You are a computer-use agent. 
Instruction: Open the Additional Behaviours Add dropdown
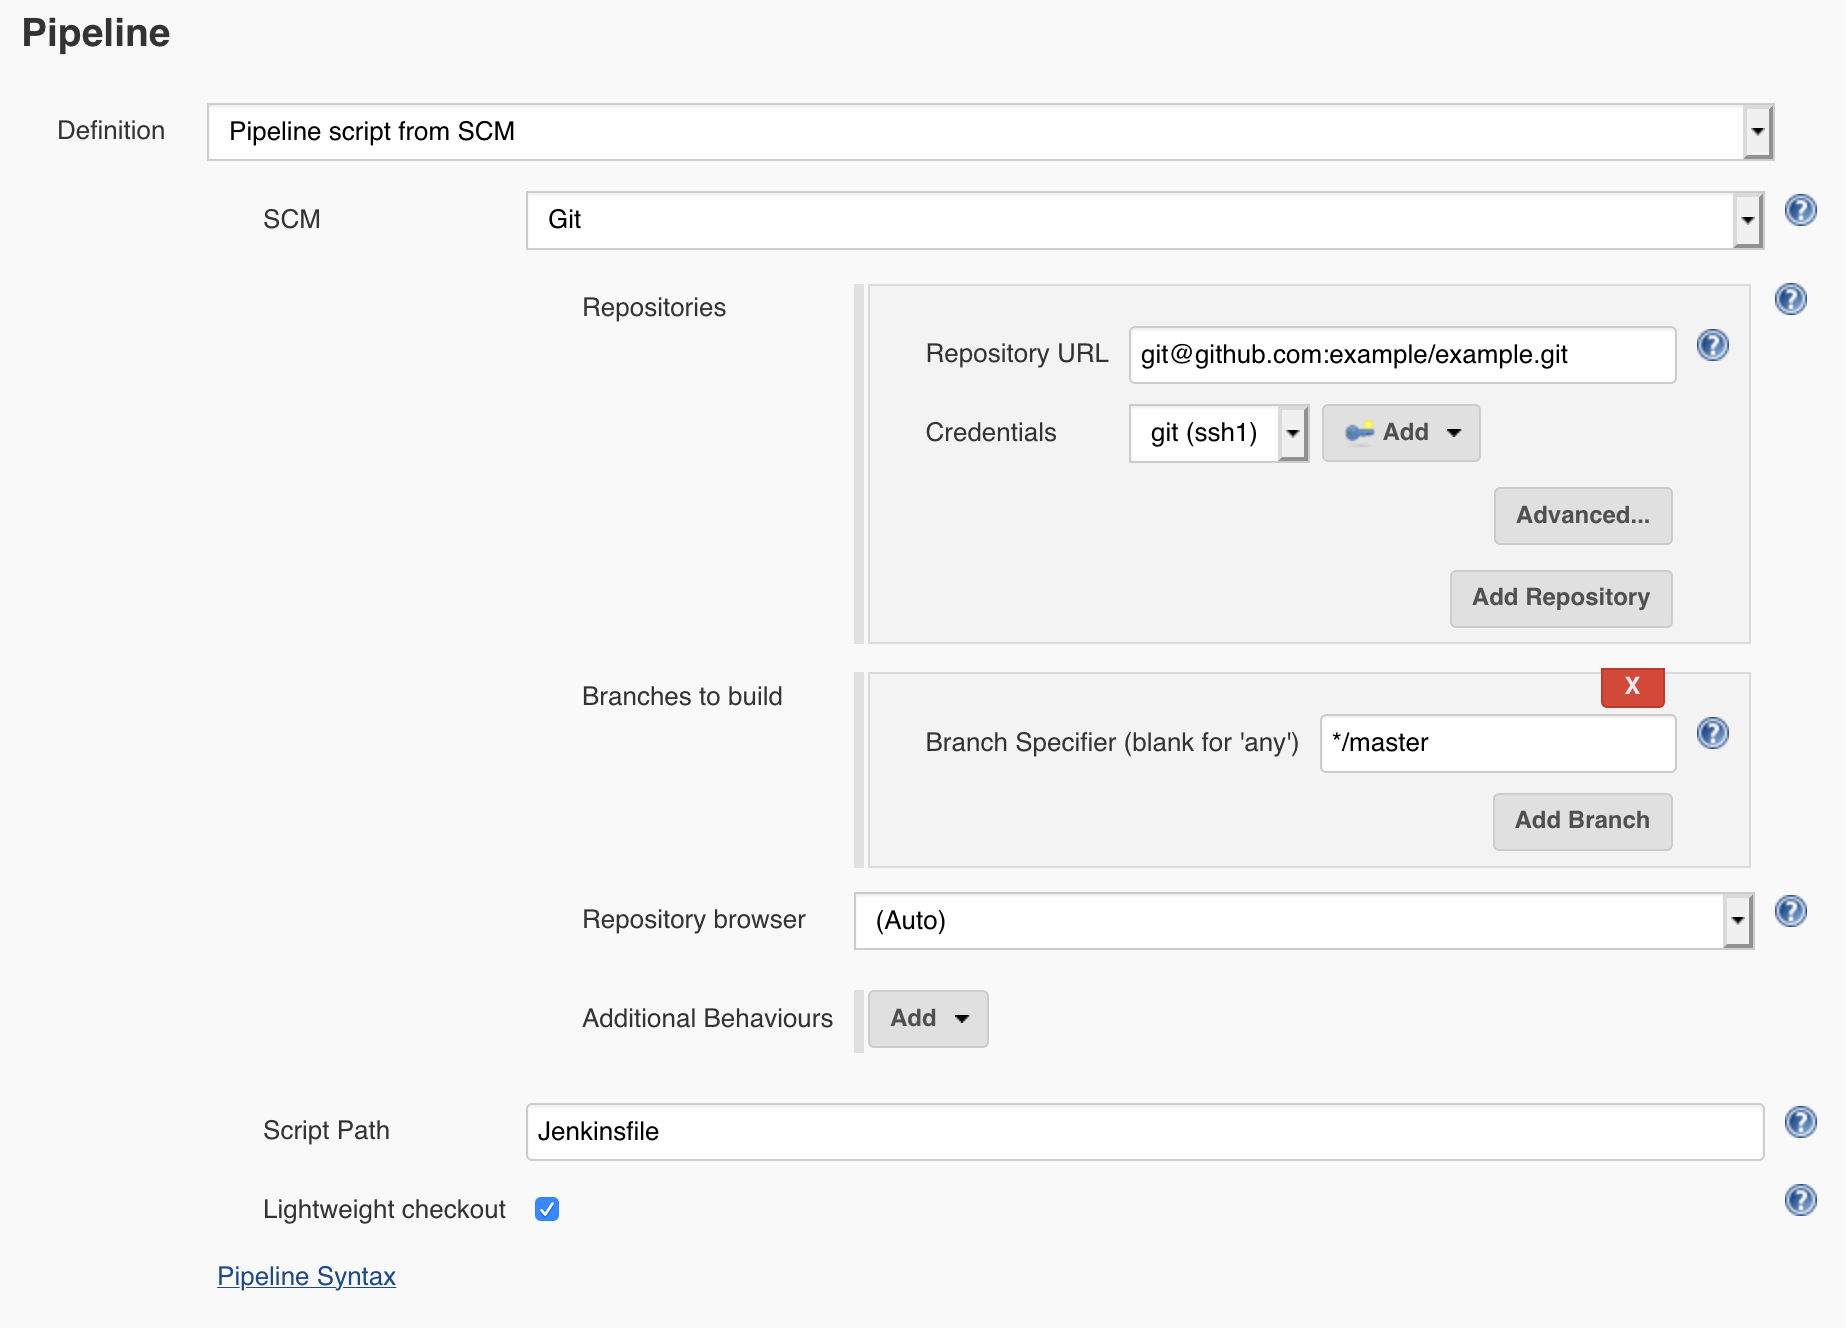tap(927, 1018)
